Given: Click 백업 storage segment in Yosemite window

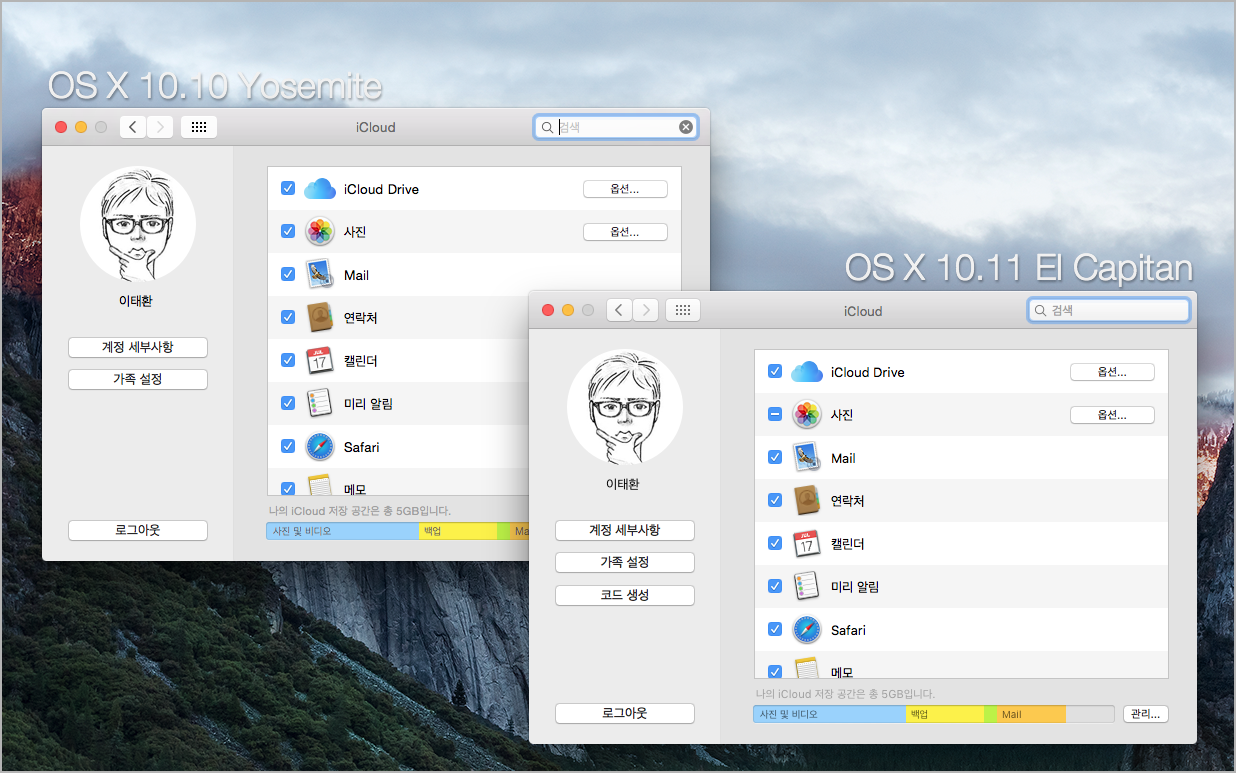Looking at the screenshot, I should [x=458, y=531].
